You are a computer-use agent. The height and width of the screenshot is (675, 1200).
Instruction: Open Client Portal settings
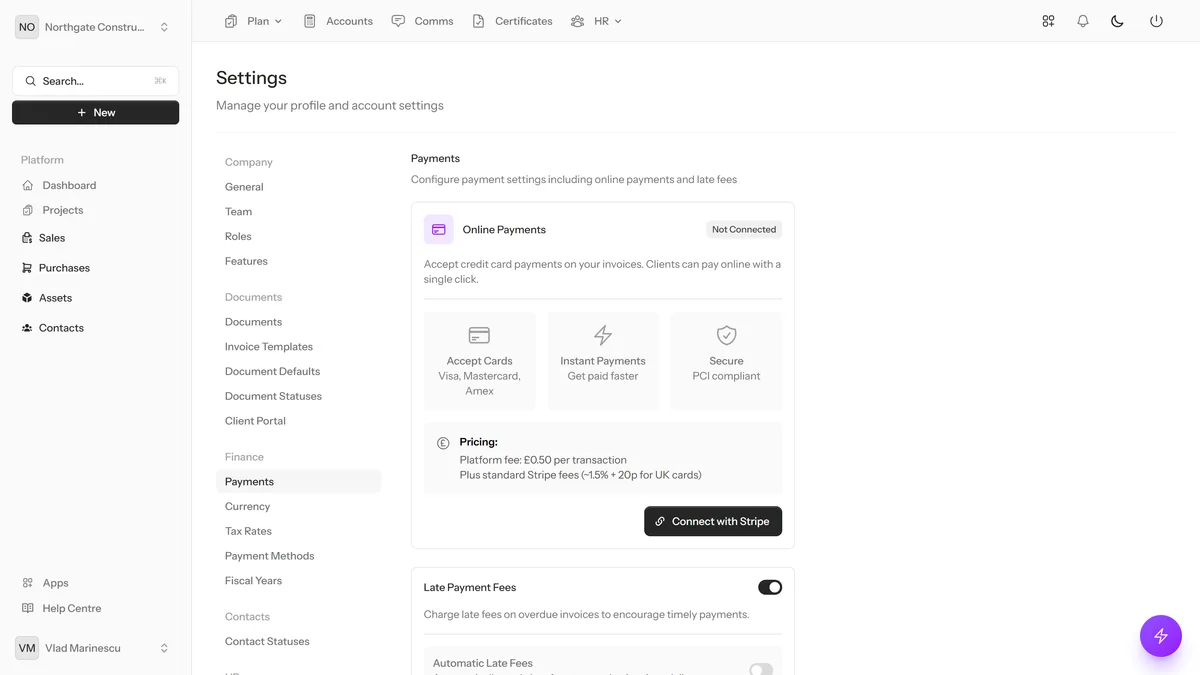(255, 421)
